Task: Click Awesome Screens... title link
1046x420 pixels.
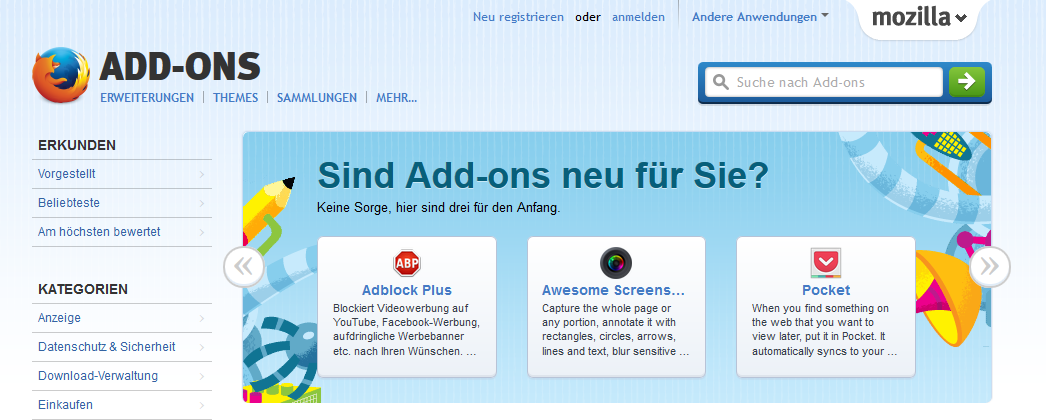Action: coord(613,290)
